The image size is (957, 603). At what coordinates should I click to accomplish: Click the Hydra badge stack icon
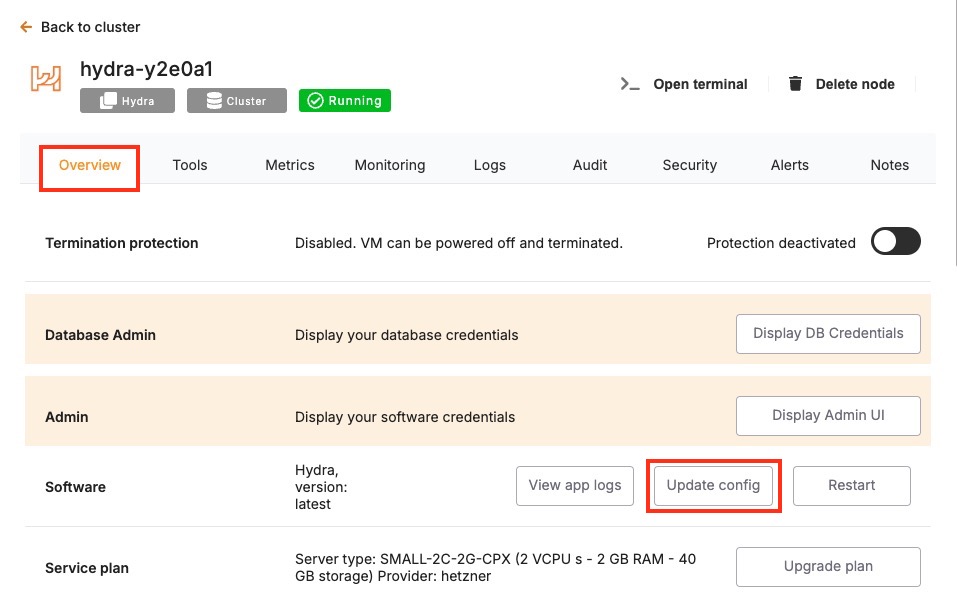(x=107, y=101)
